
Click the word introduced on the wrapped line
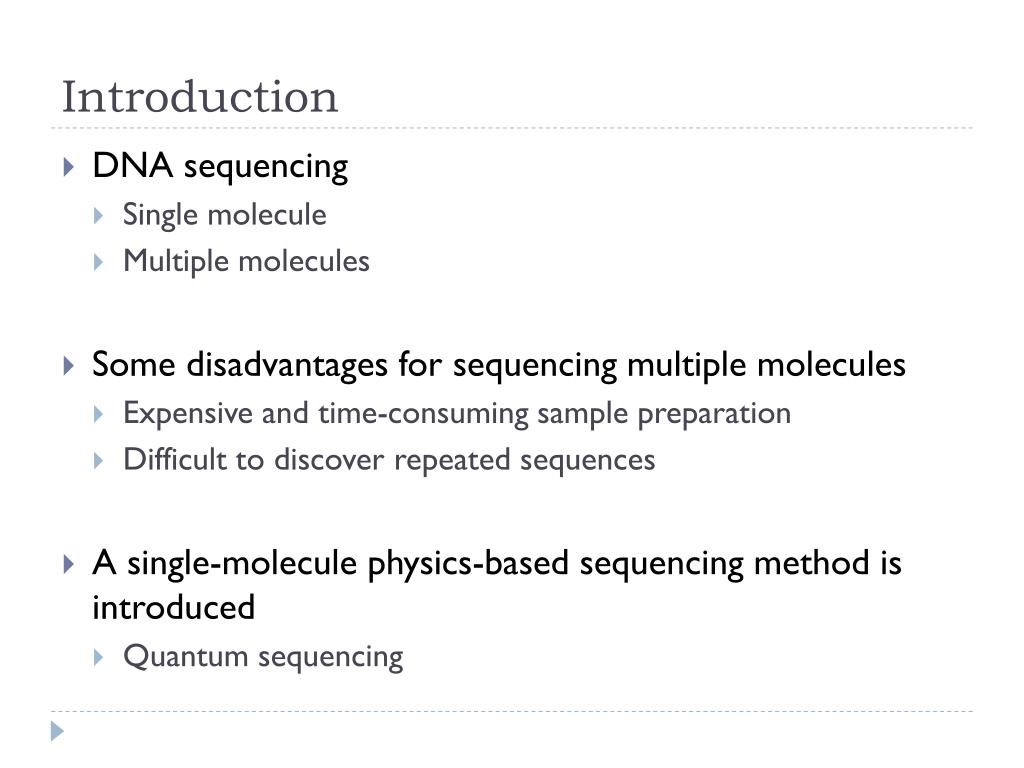pyautogui.click(x=174, y=607)
